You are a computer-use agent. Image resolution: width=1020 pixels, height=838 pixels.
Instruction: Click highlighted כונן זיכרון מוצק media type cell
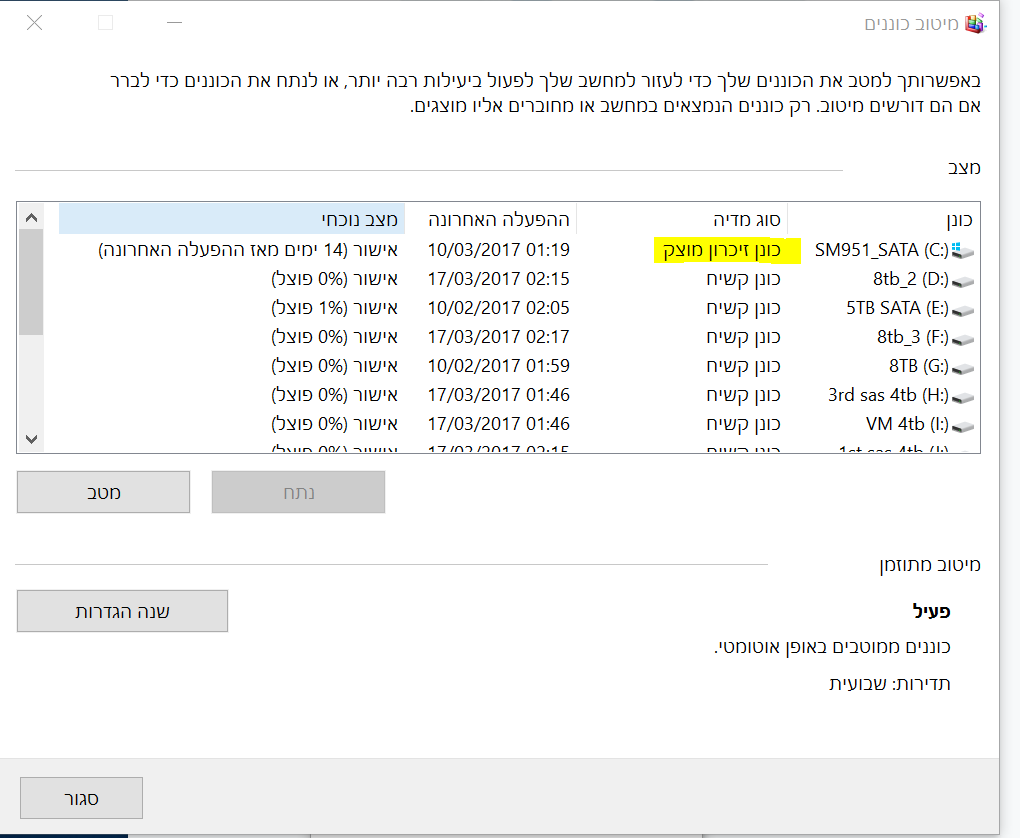tap(727, 250)
